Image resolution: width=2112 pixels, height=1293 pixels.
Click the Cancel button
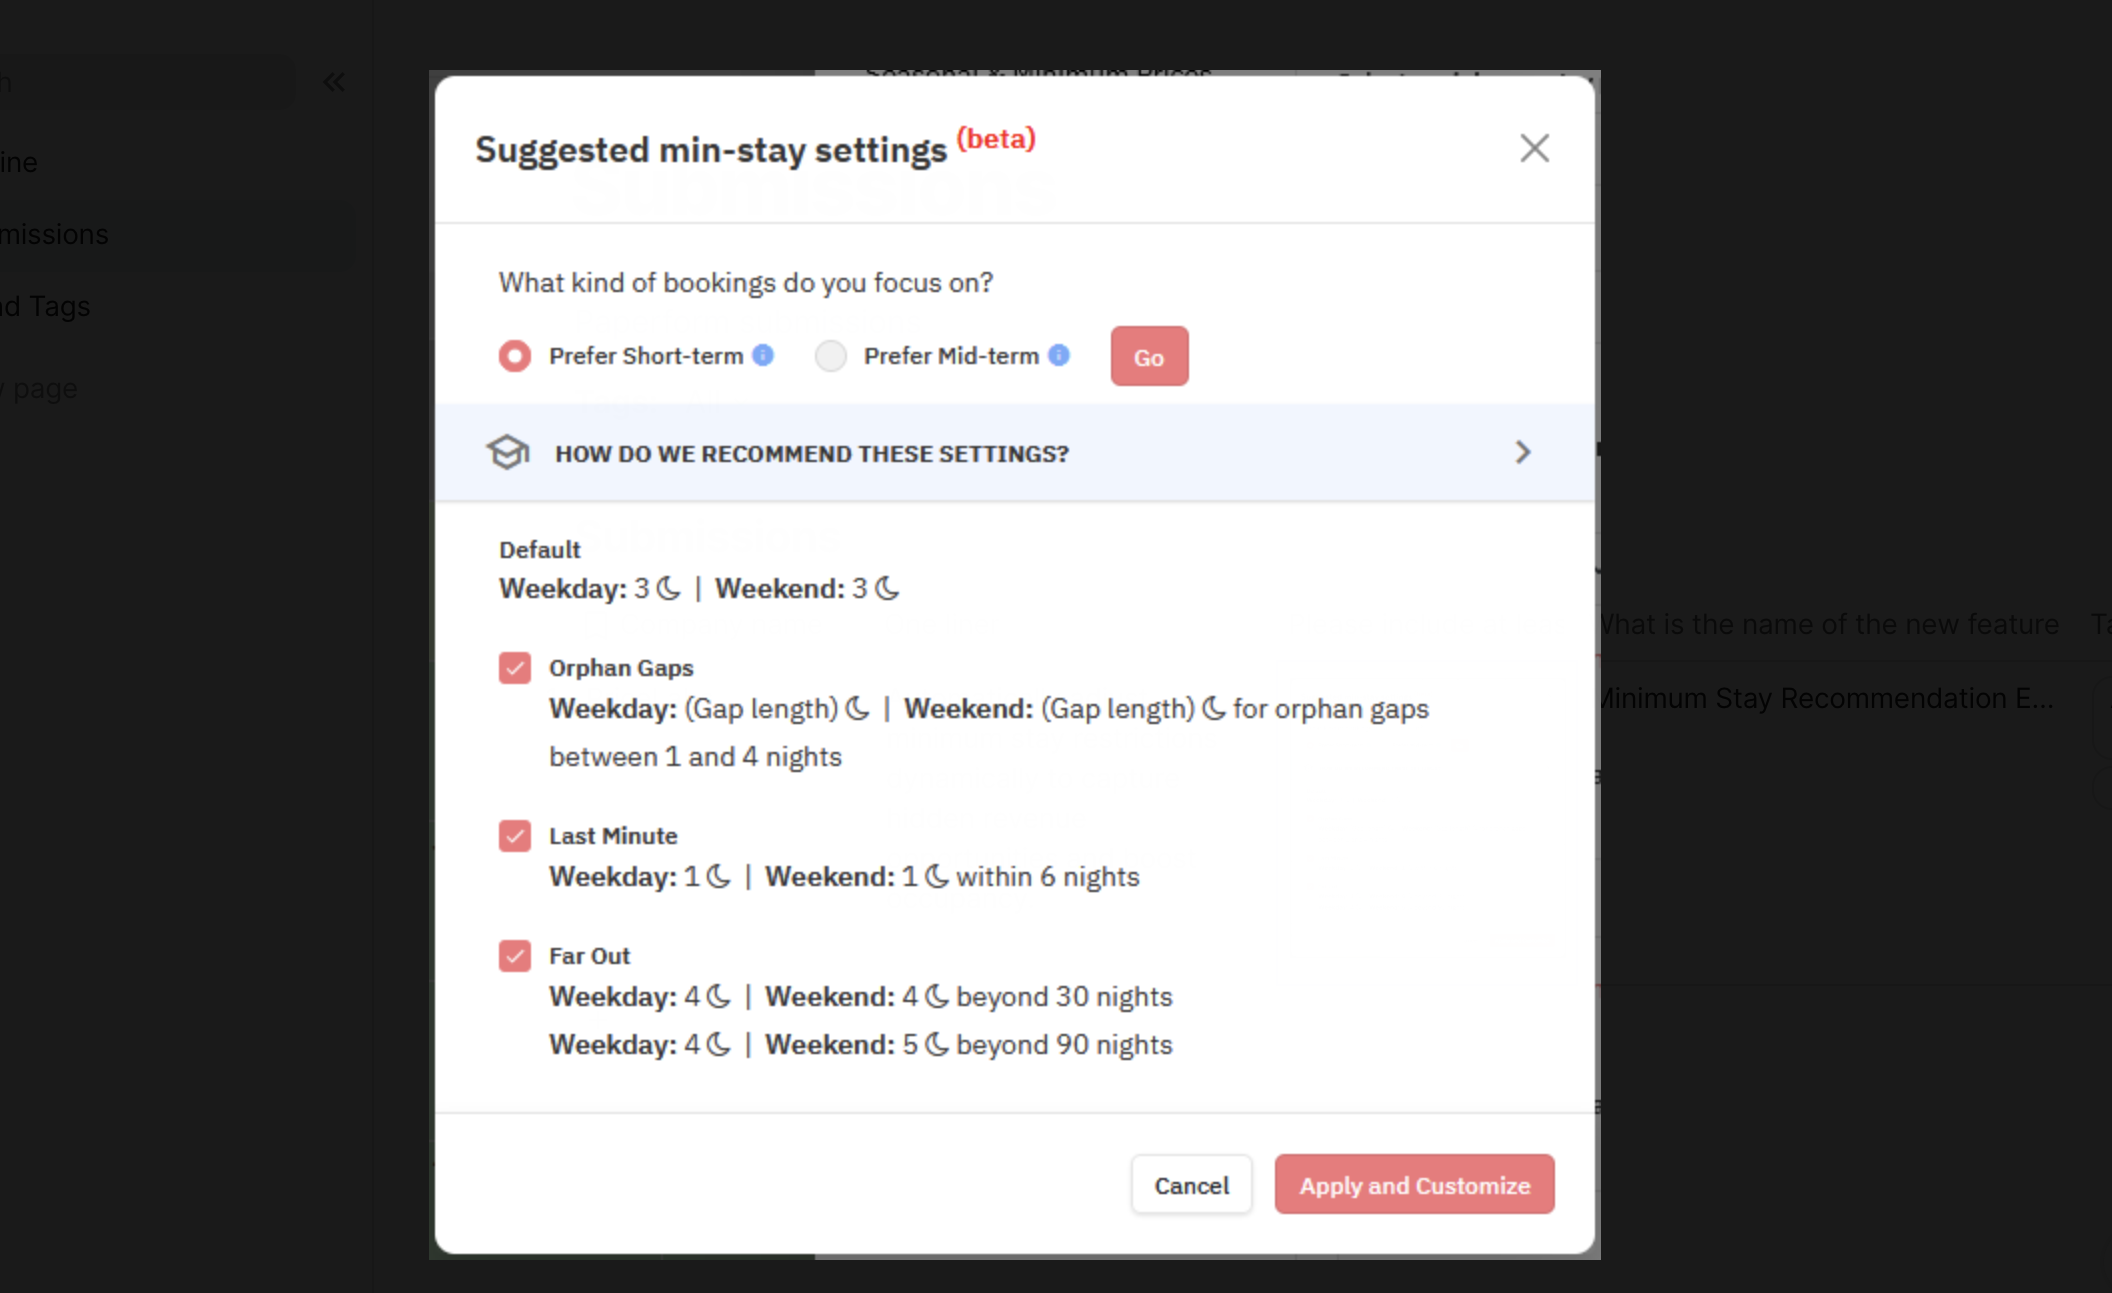click(x=1191, y=1184)
